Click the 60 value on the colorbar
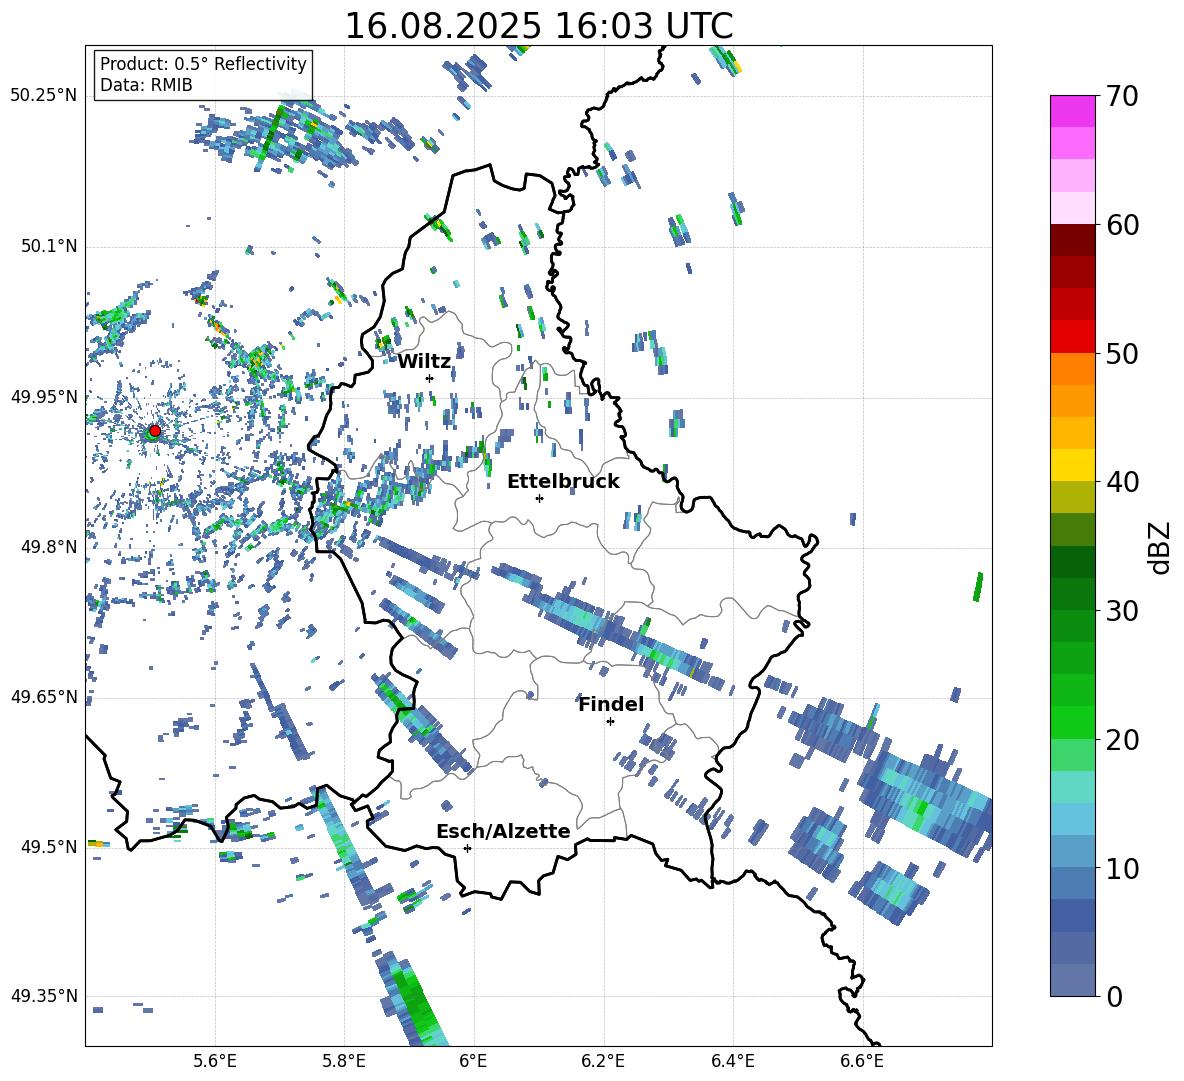 (x=1122, y=225)
